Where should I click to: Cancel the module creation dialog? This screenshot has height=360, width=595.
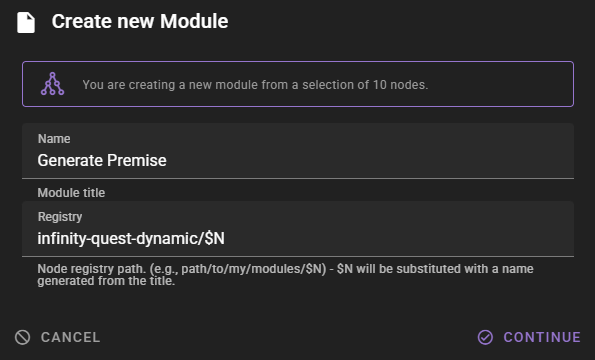[57, 337]
